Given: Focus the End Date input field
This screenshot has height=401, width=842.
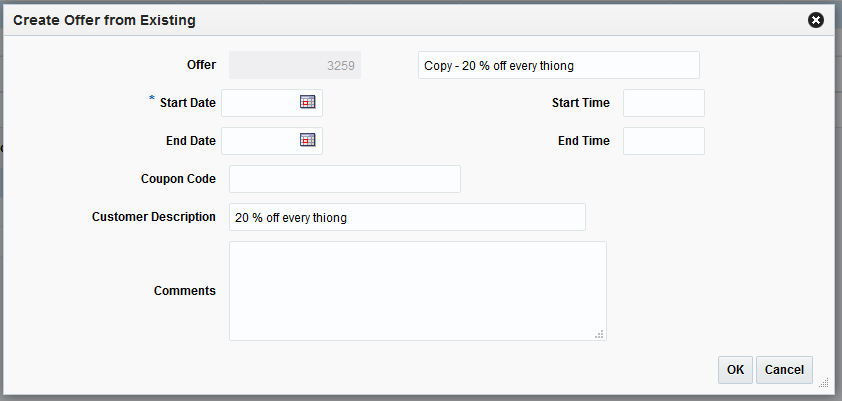Looking at the screenshot, I should point(260,141).
